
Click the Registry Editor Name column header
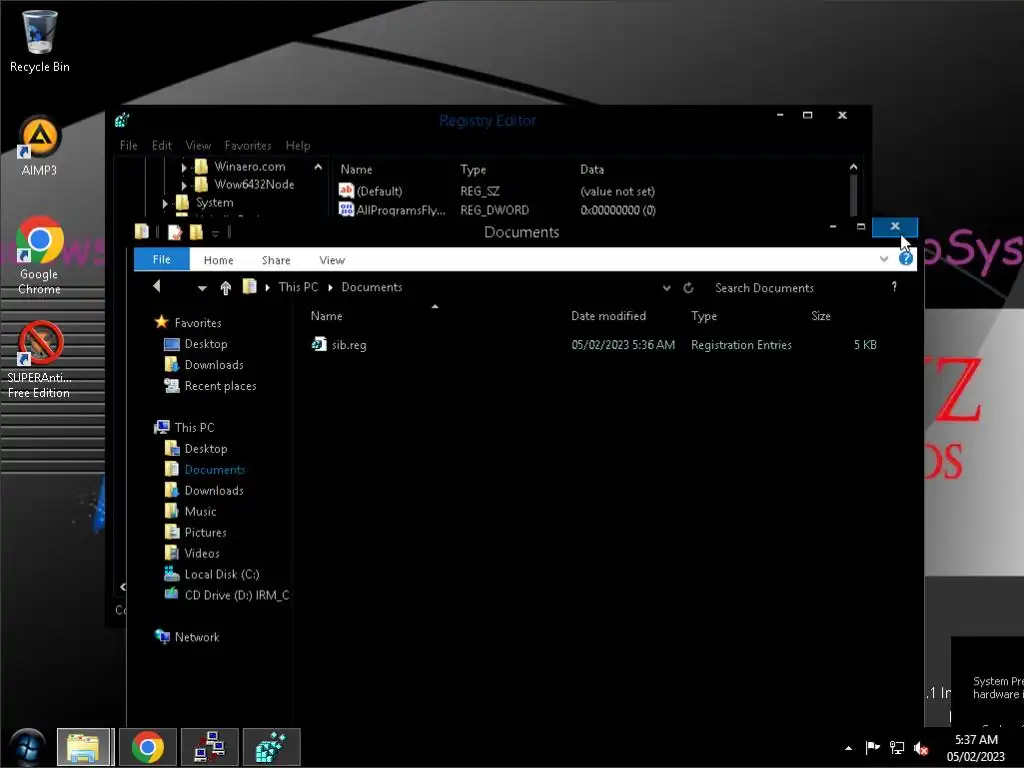356,170
